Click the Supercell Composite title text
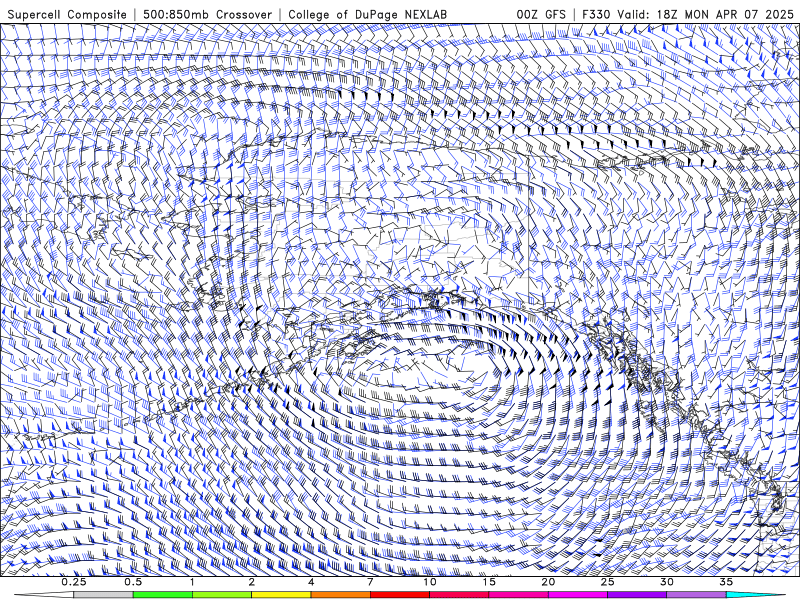Viewport: 800px width, 600px height. (67, 14)
